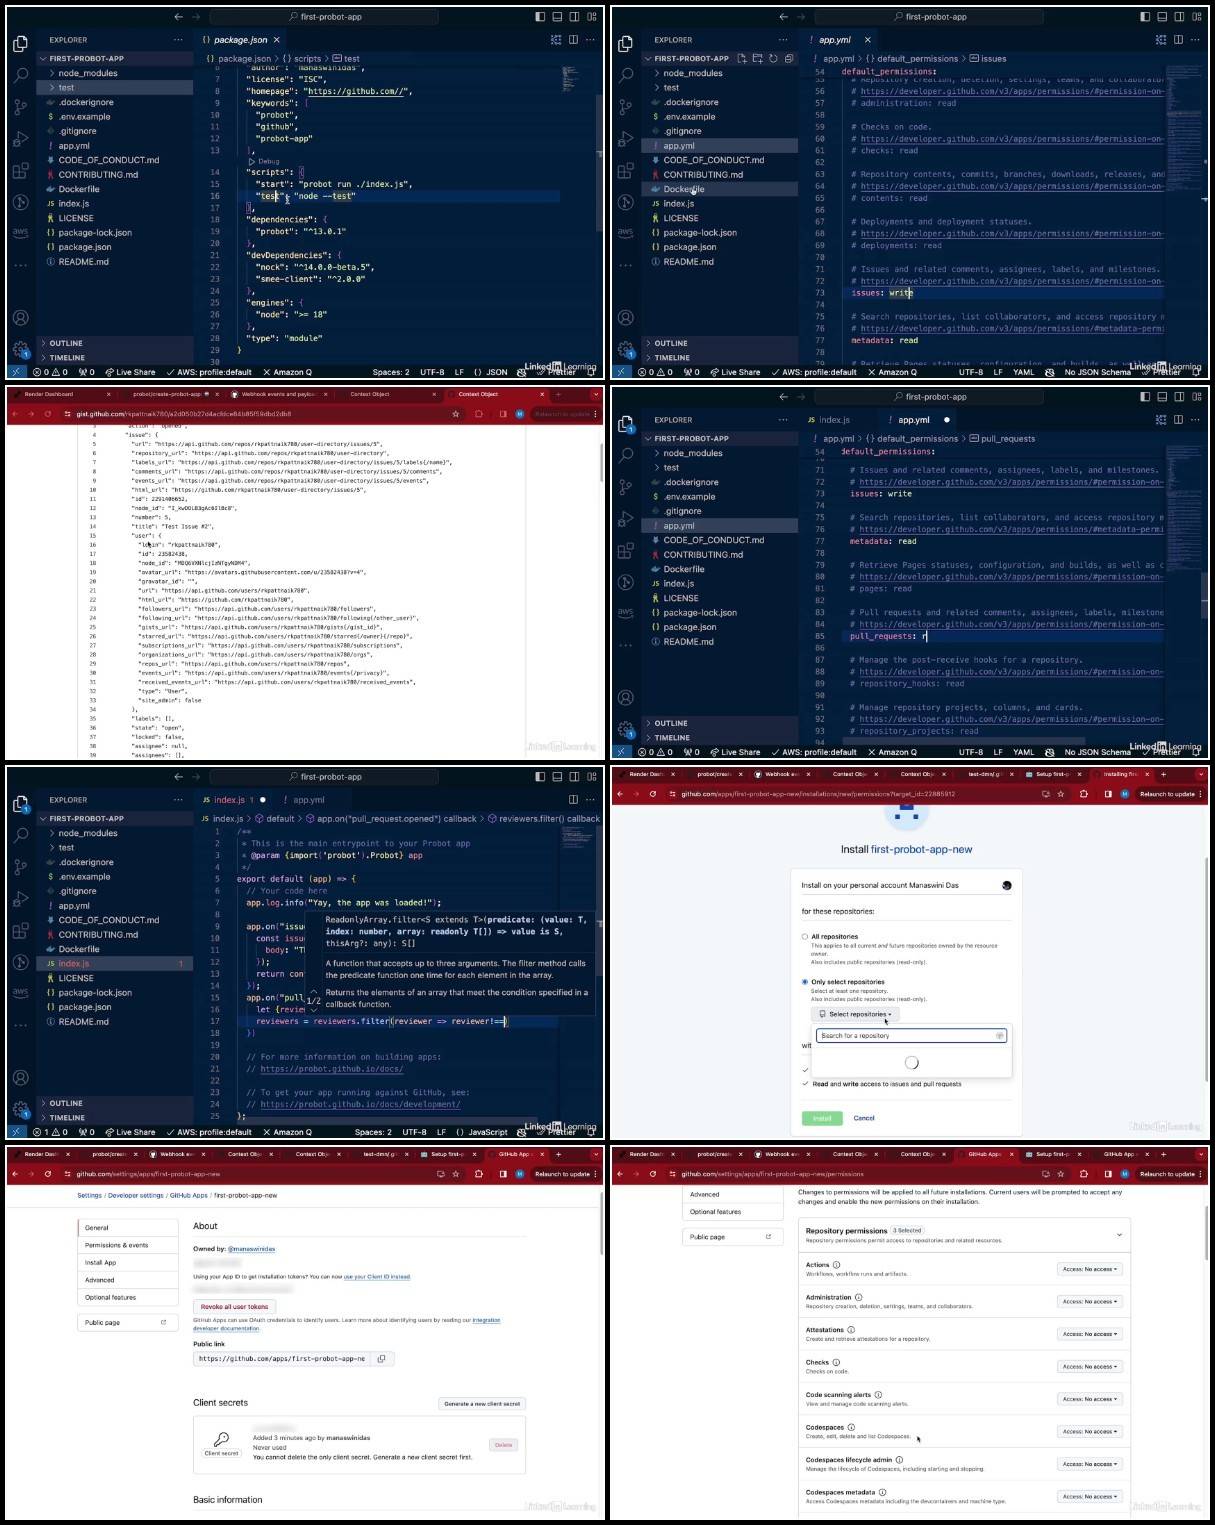
Task: Select the All repositories radio option
Action: click(x=805, y=937)
